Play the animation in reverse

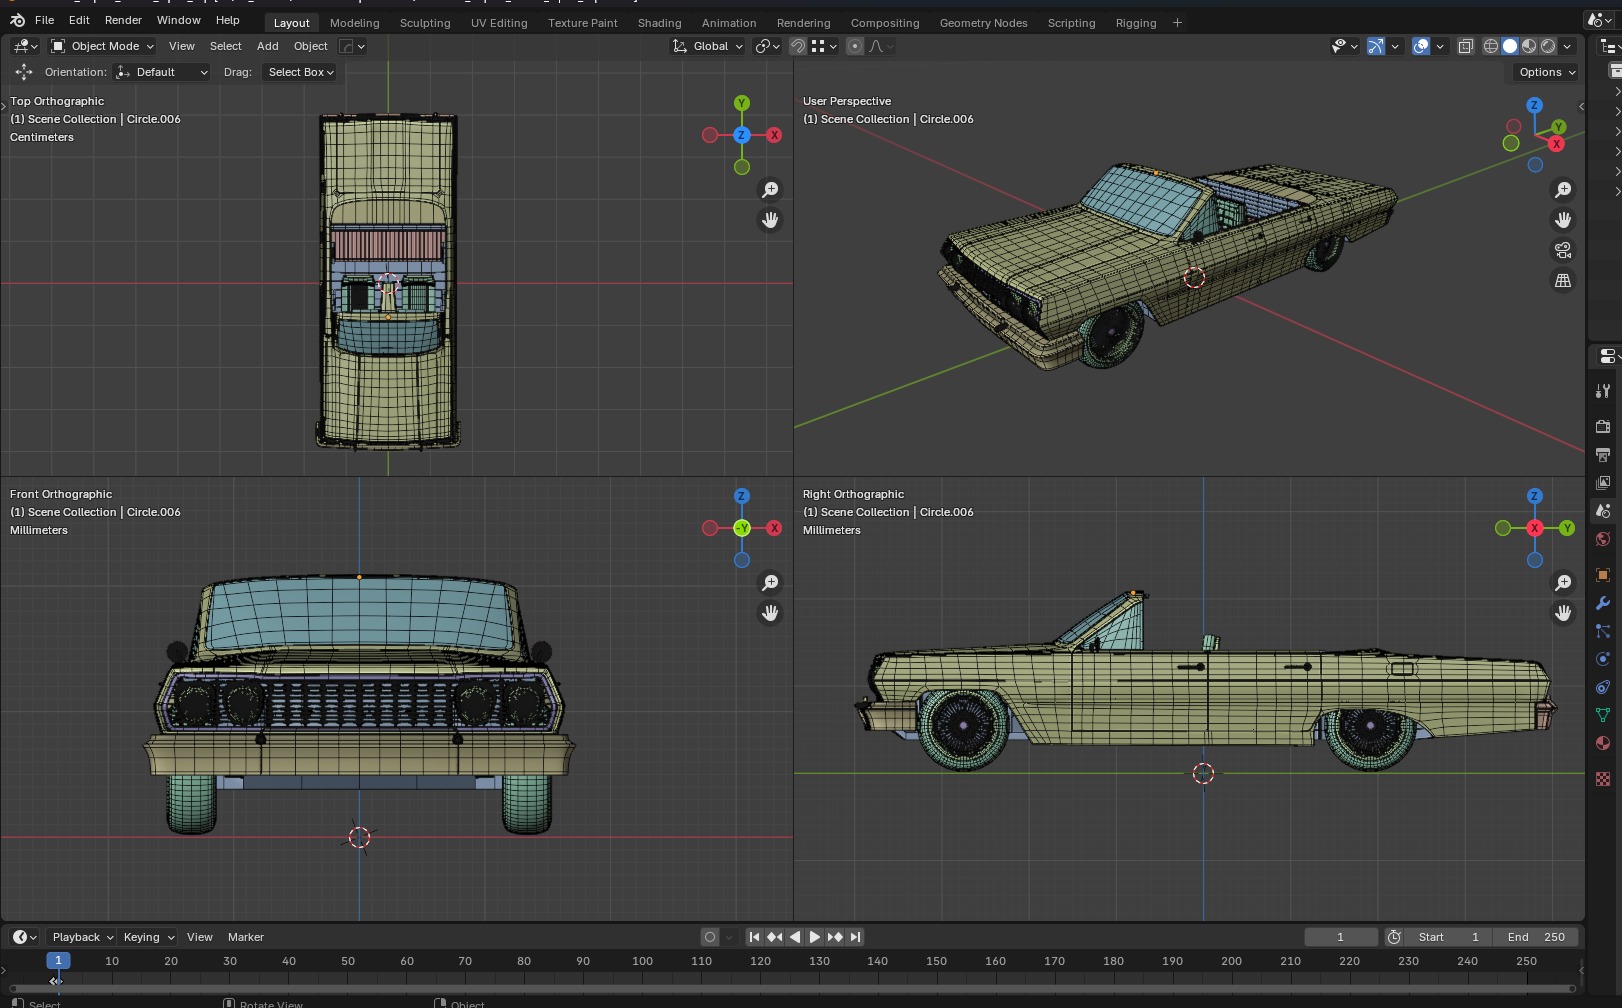click(794, 937)
